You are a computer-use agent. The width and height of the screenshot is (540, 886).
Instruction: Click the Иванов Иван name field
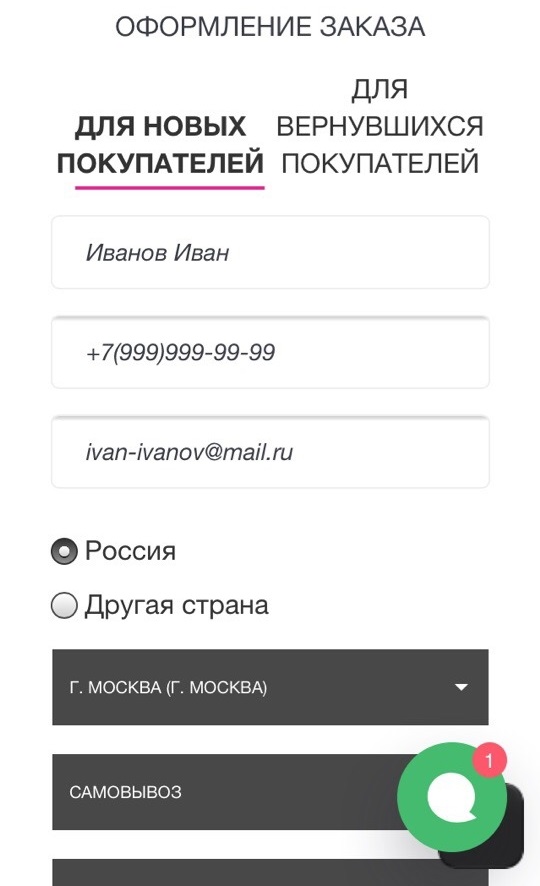[x=270, y=252]
